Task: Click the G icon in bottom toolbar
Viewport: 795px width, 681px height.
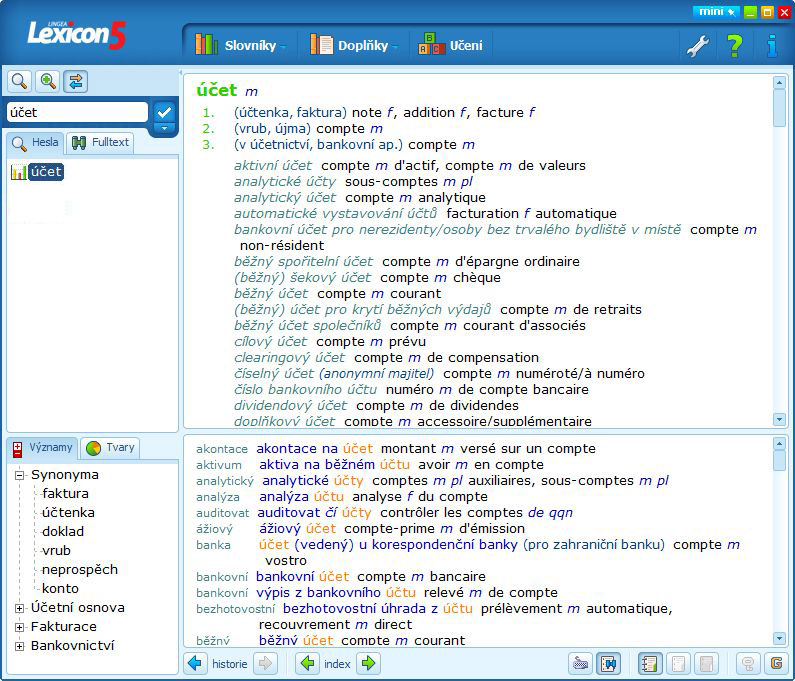Action: [776, 663]
